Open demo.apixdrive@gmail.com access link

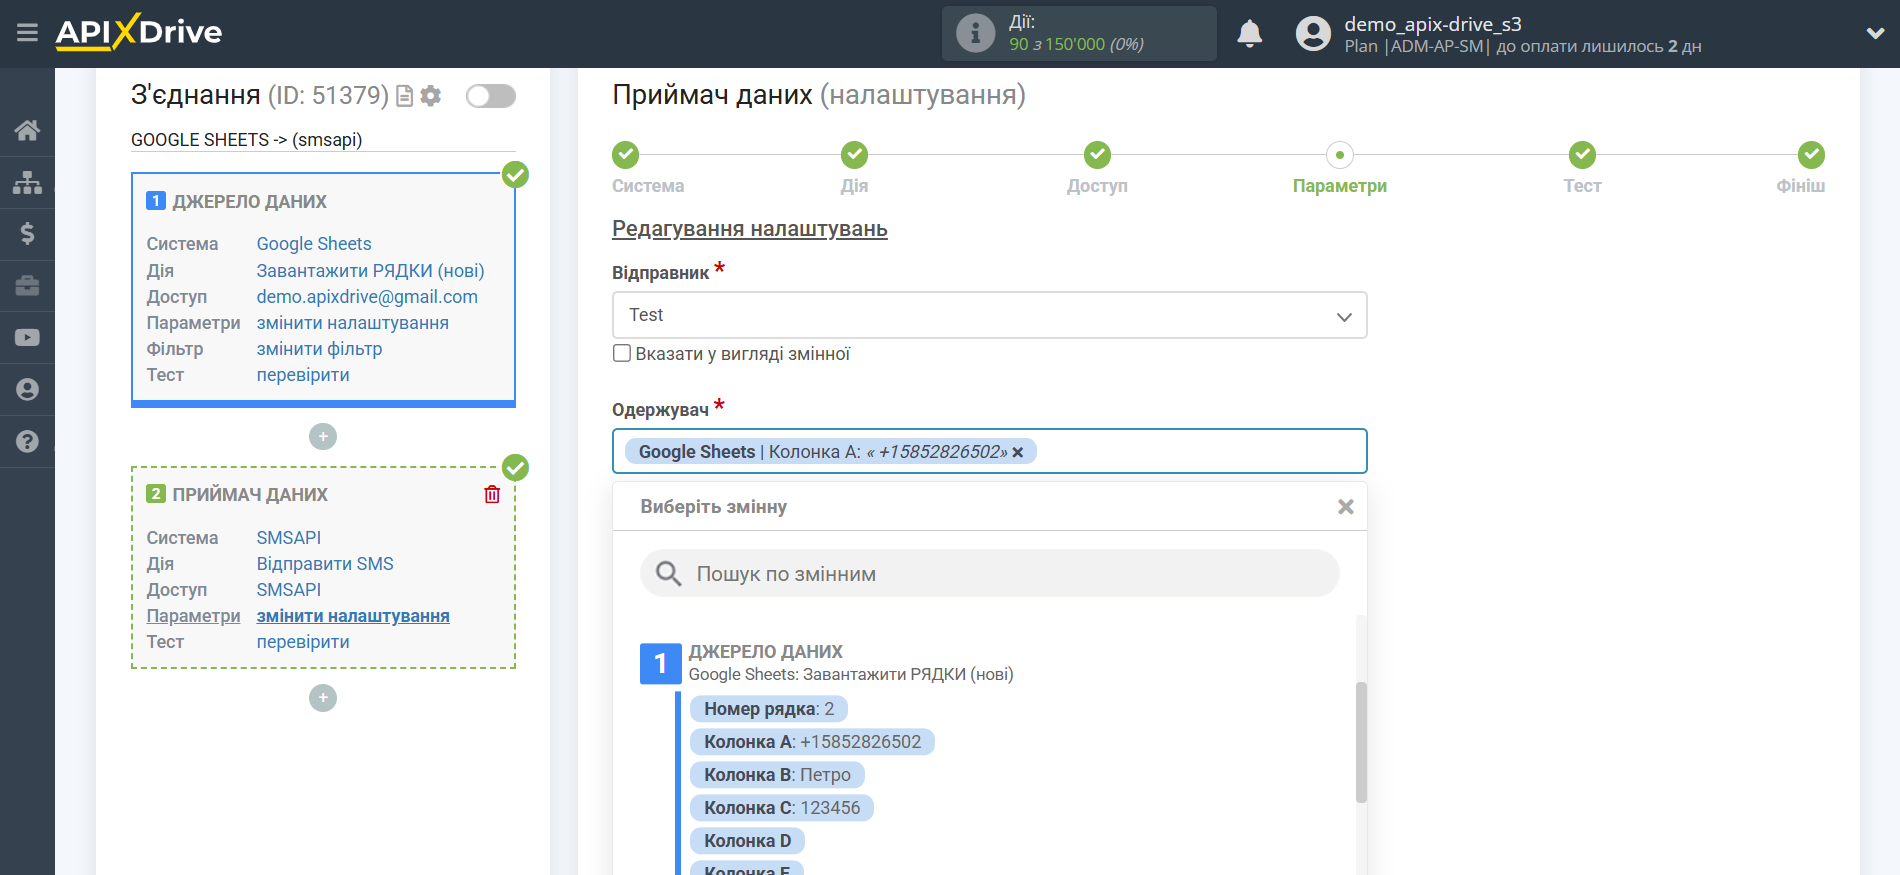click(367, 297)
